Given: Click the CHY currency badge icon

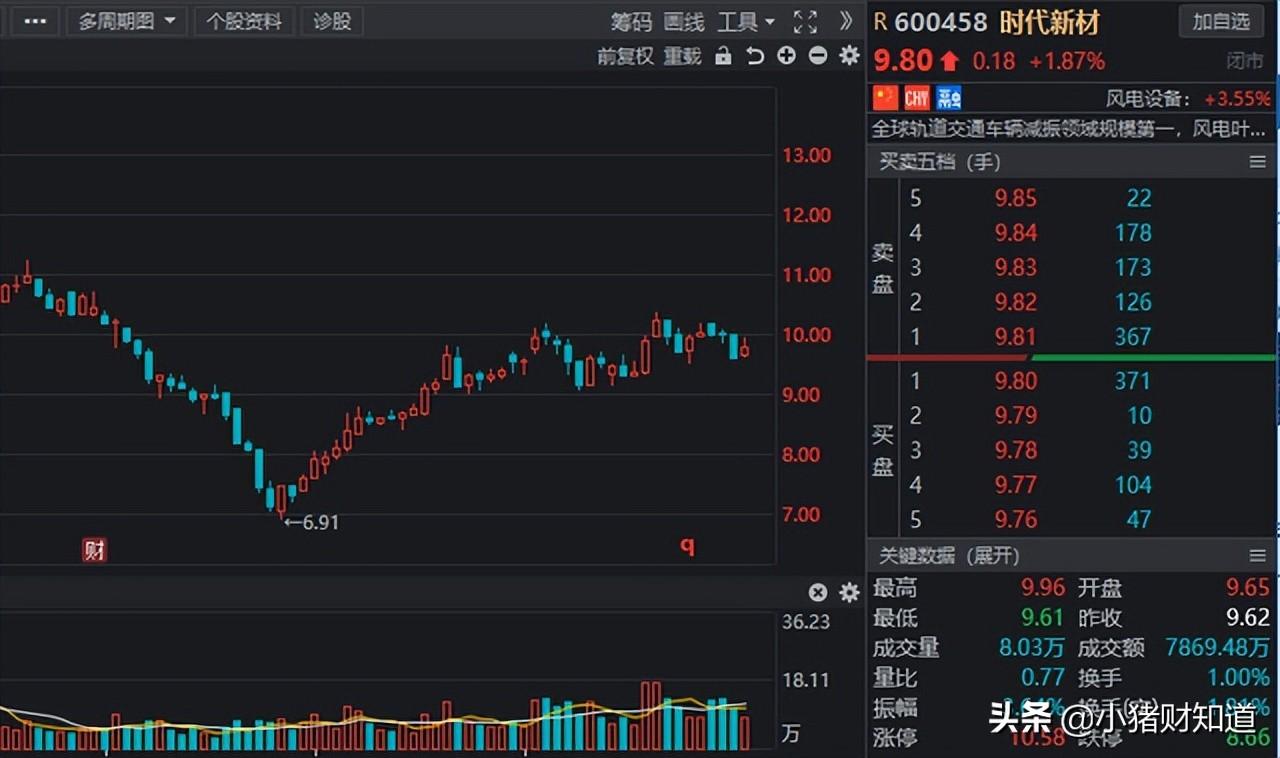Looking at the screenshot, I should 914,97.
